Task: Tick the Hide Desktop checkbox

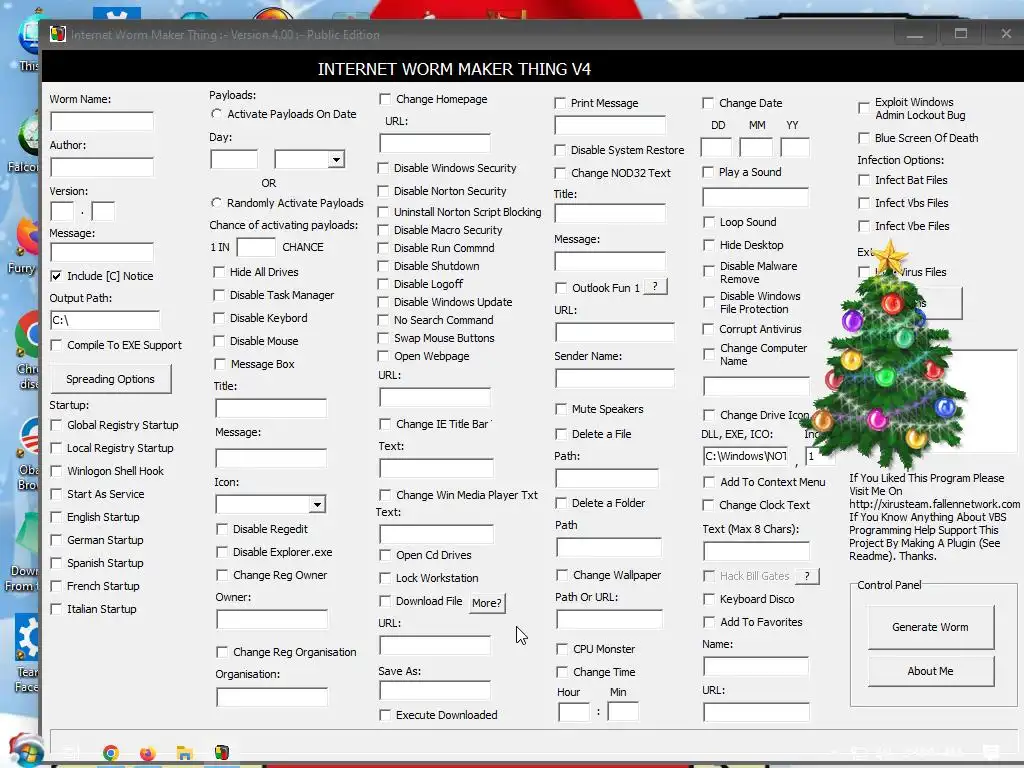Action: (x=709, y=245)
